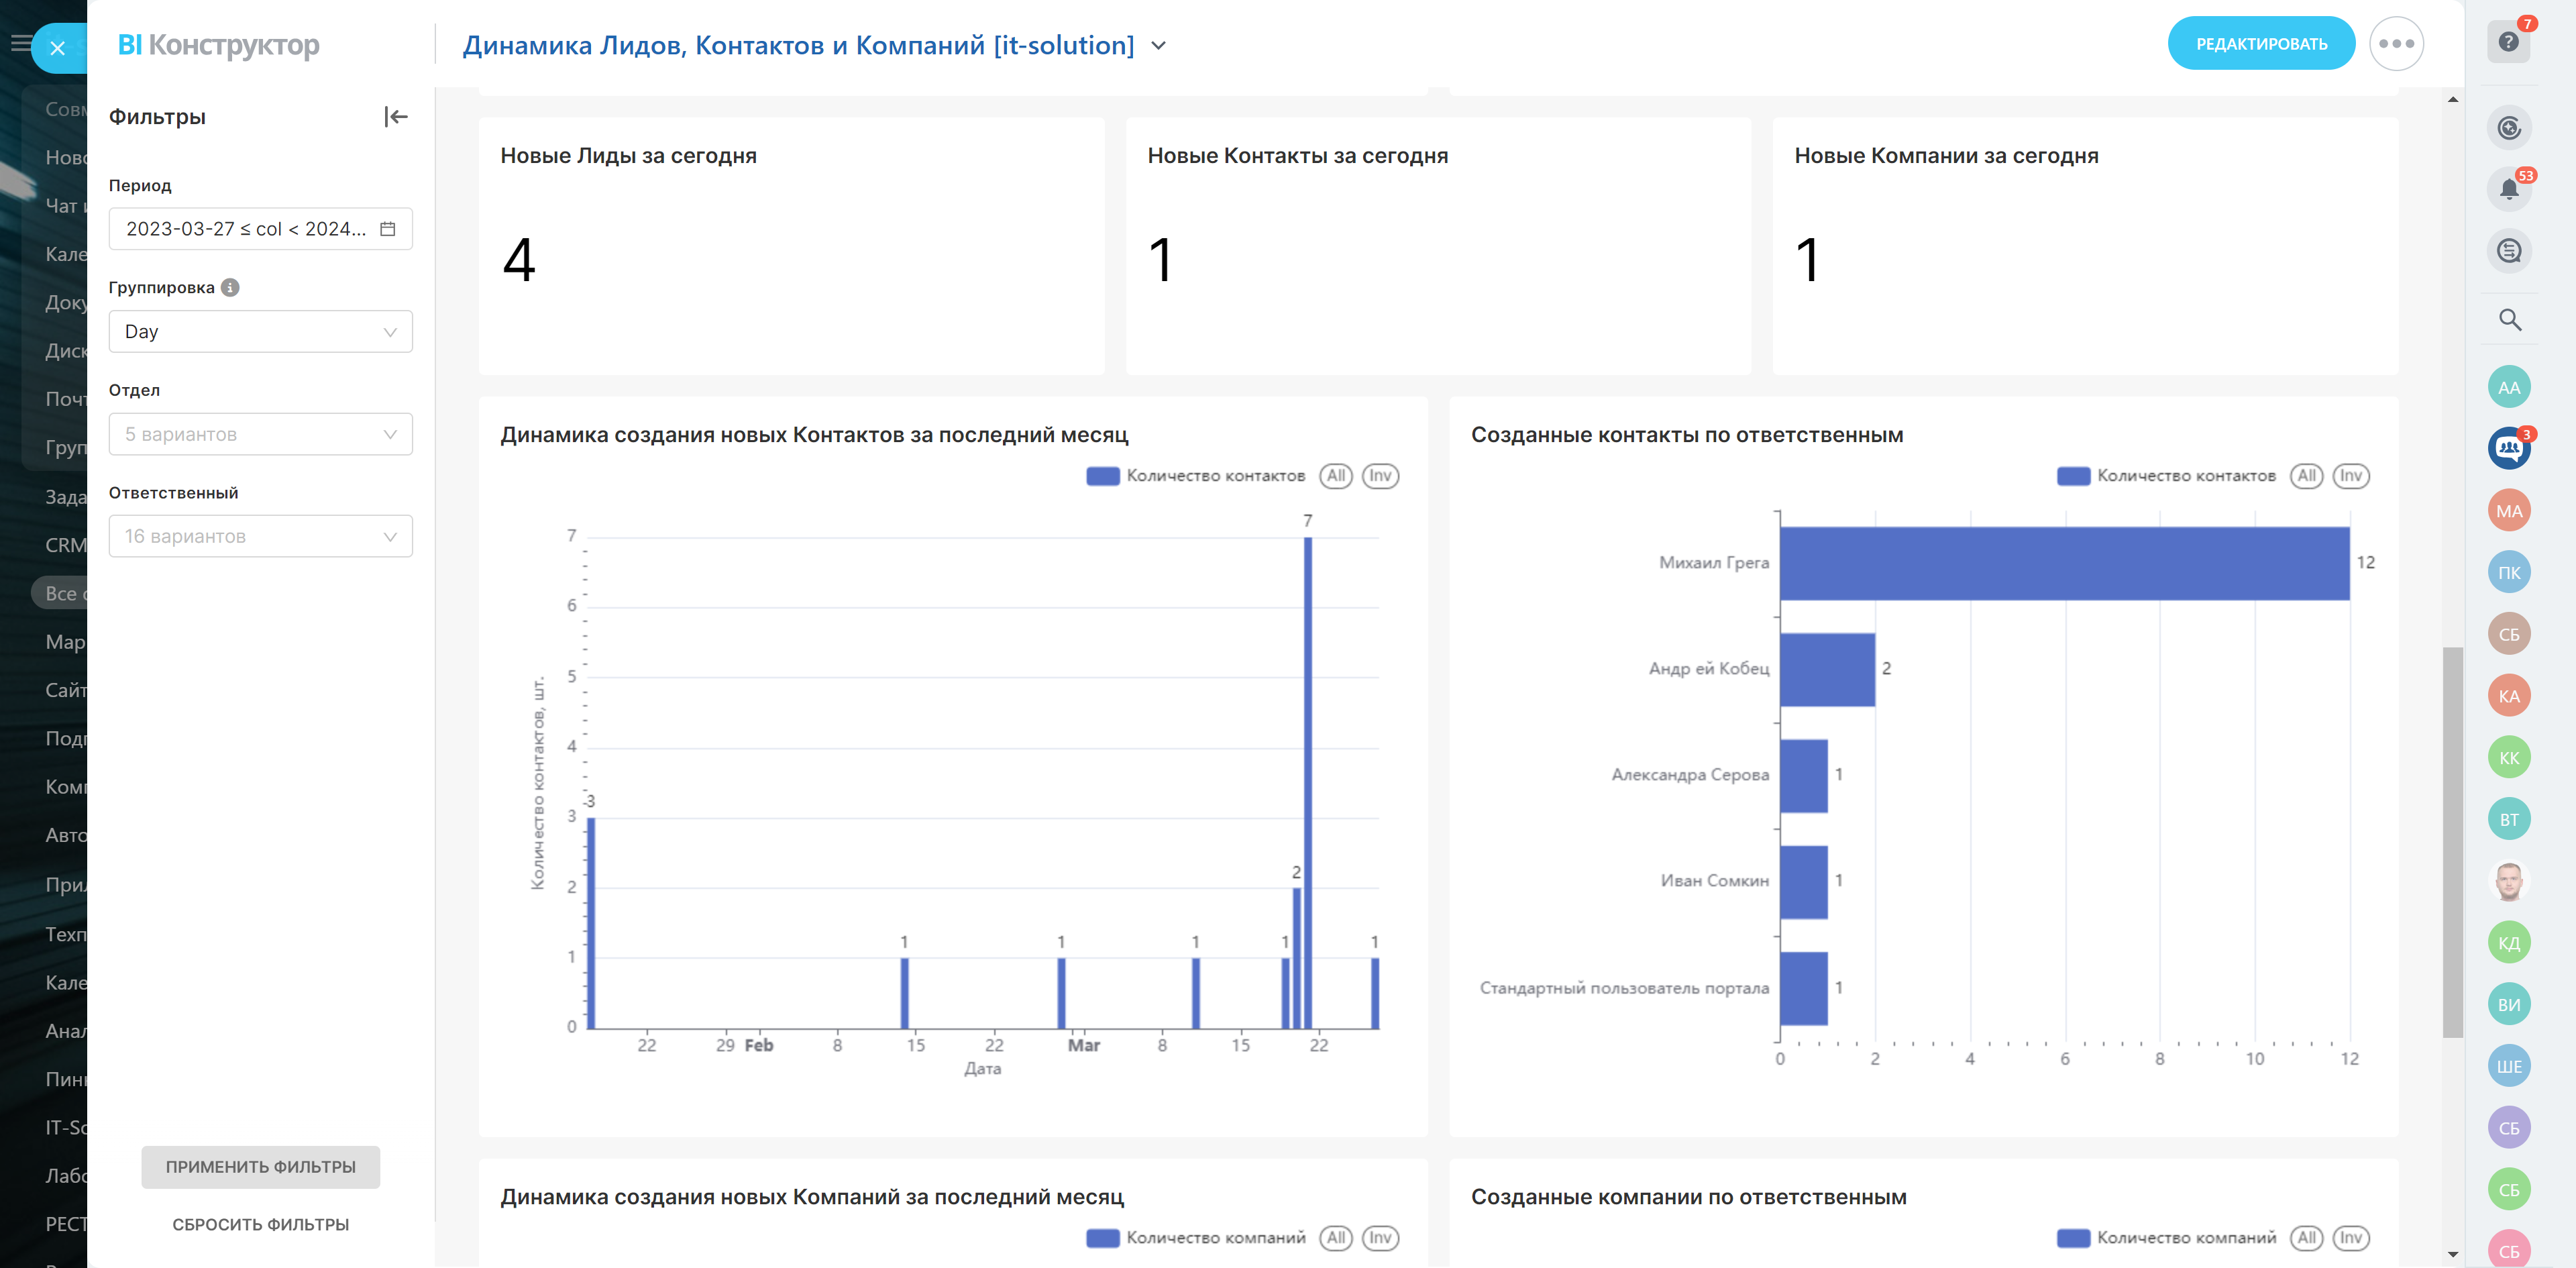The width and height of the screenshot is (2576, 1268).
Task: Open the dashboard title dropdown chevron
Action: click(1158, 46)
